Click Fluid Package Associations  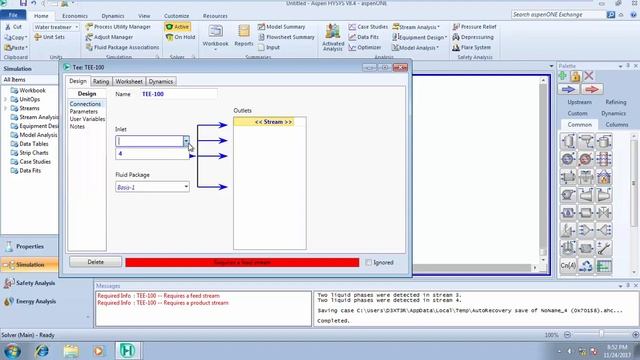tap(122, 47)
